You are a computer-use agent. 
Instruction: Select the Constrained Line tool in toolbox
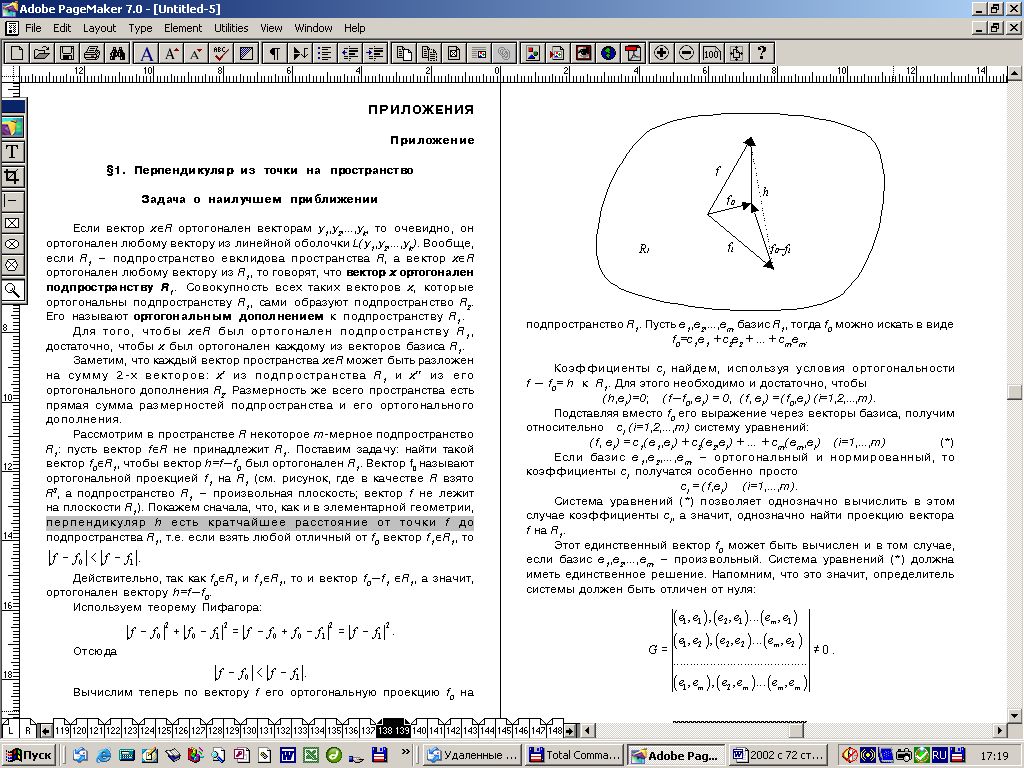[x=12, y=200]
